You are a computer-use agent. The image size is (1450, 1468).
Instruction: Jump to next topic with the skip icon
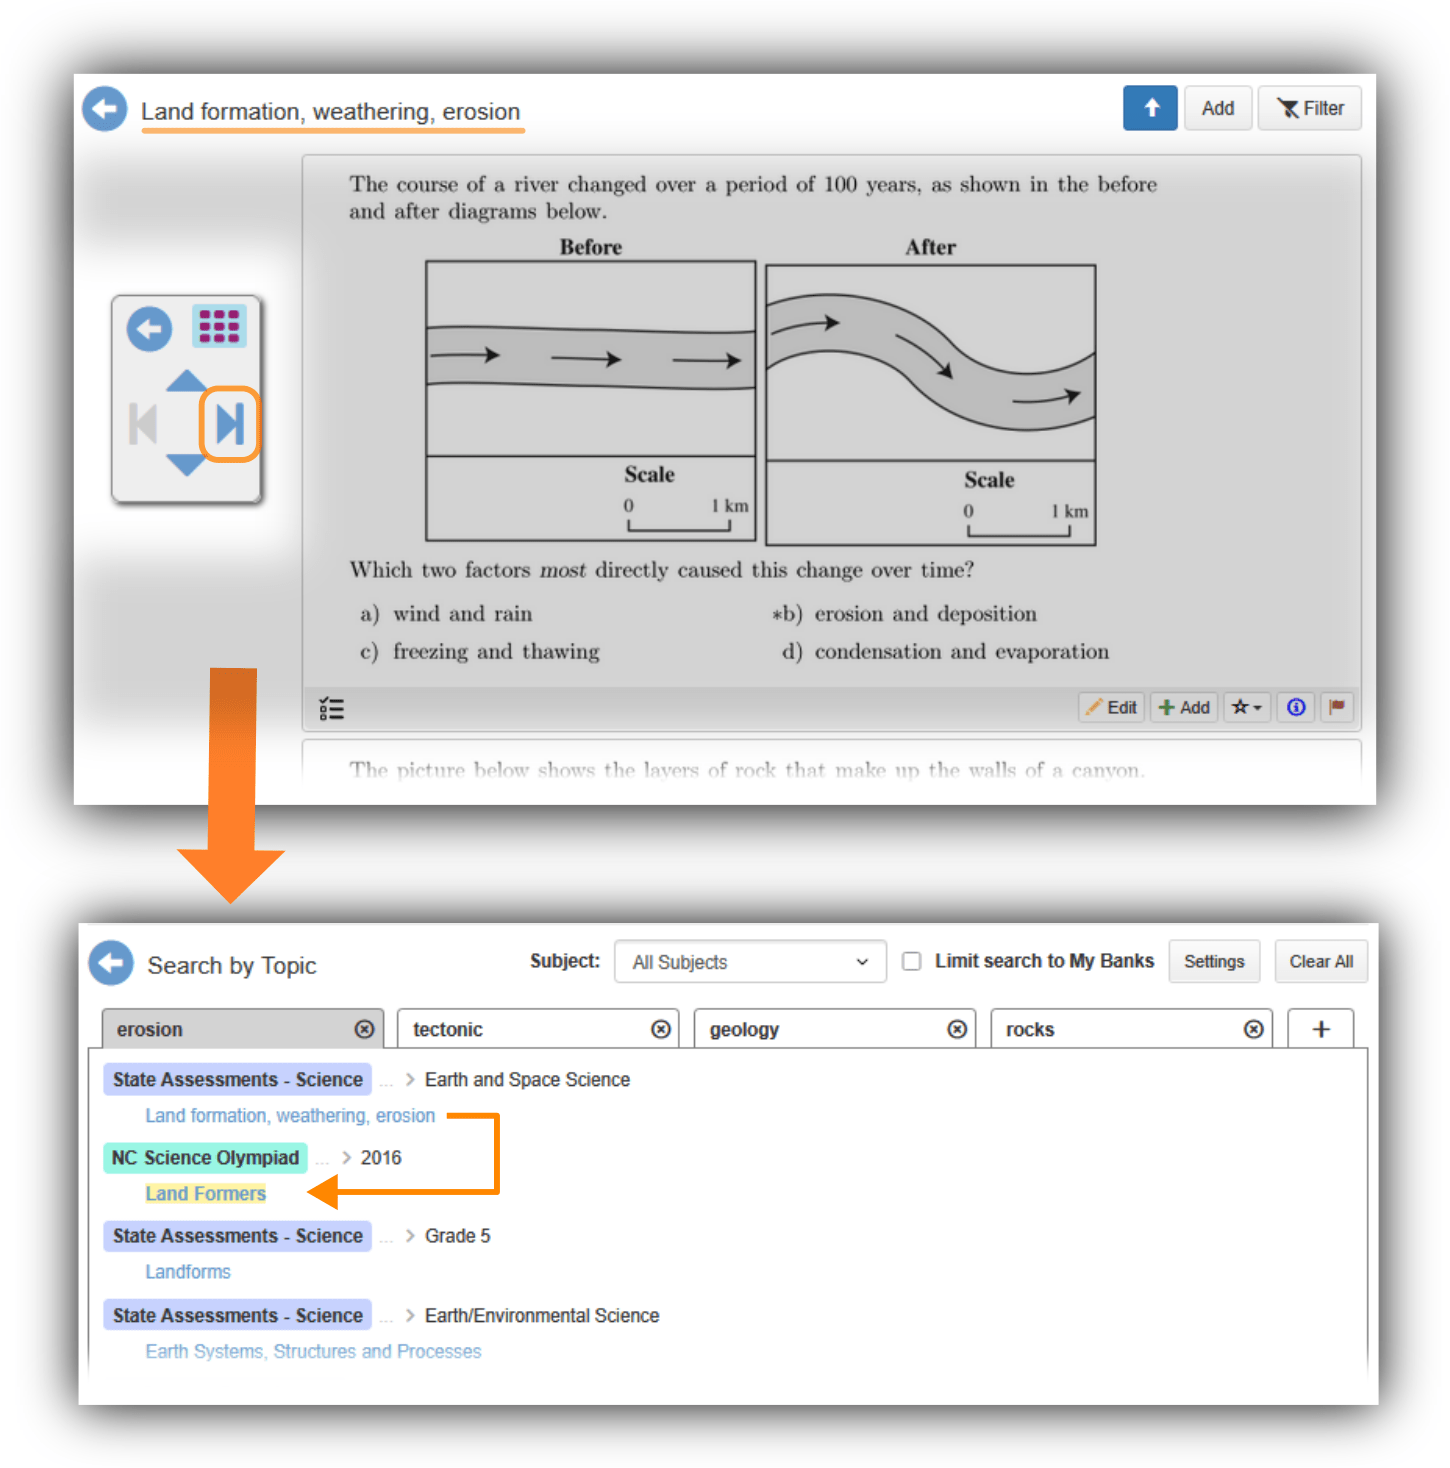230,424
